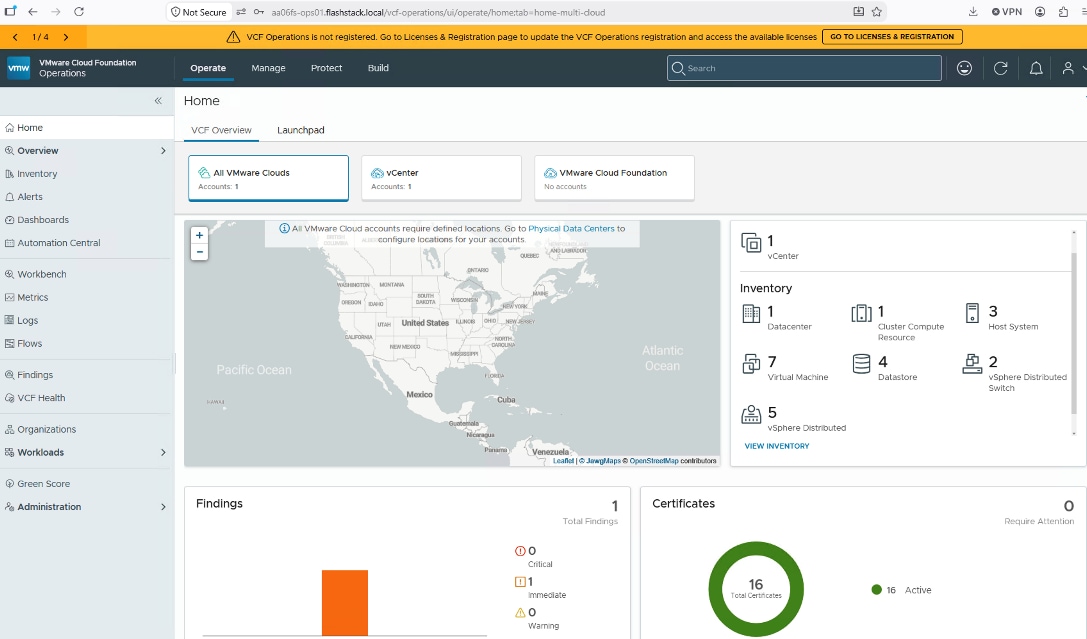1087x639 pixels.
Task: Click the Metrics icon in sidebar
Action: click(10, 297)
